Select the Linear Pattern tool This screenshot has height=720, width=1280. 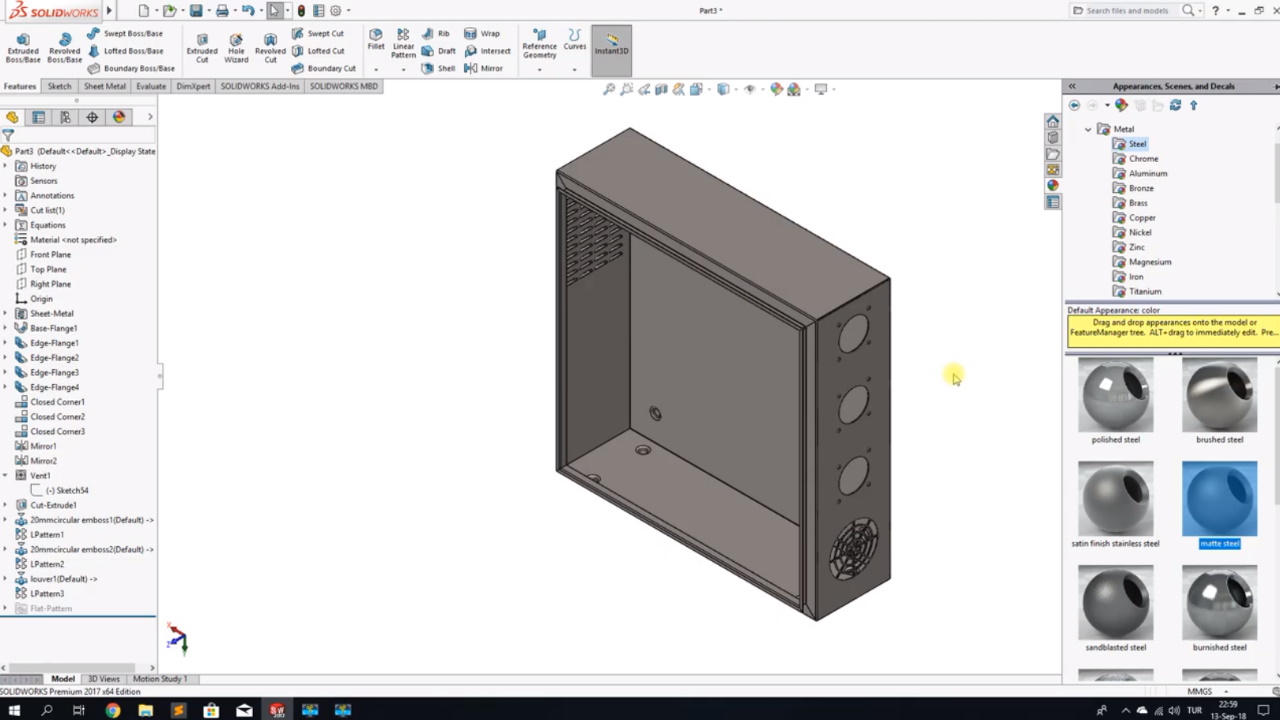click(x=403, y=44)
